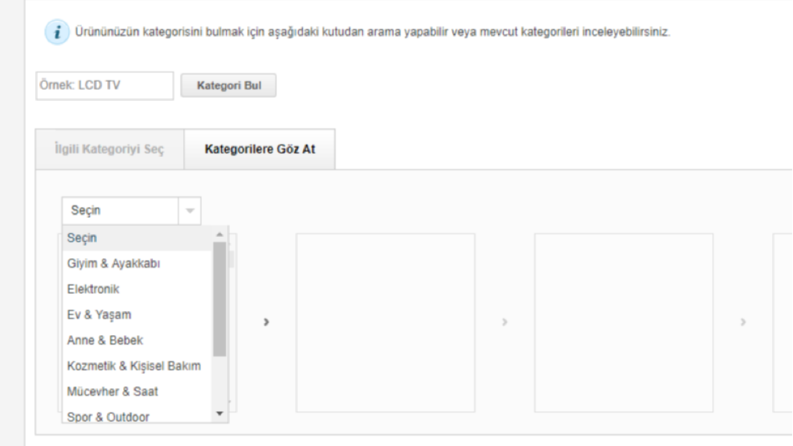793x446 pixels.
Task: Click the blue info icon
Action: [x=57, y=32]
